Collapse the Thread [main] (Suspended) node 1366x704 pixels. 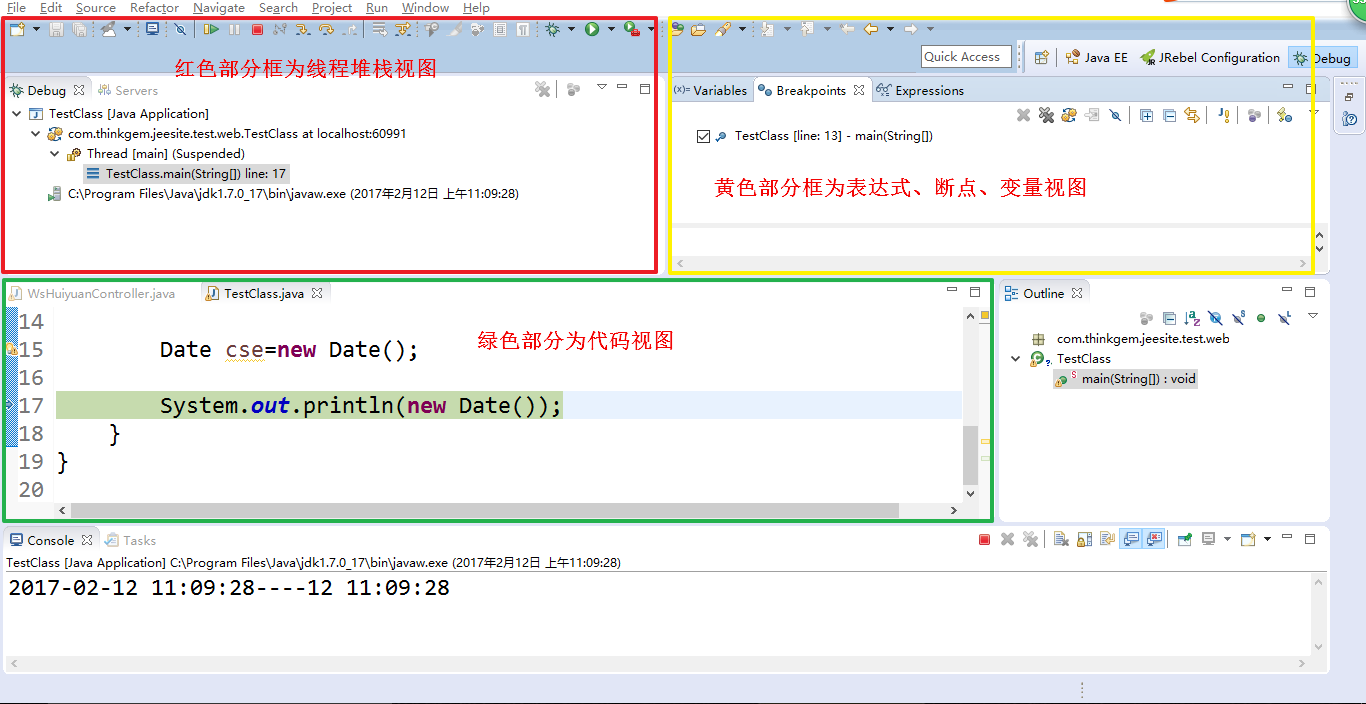(x=56, y=152)
